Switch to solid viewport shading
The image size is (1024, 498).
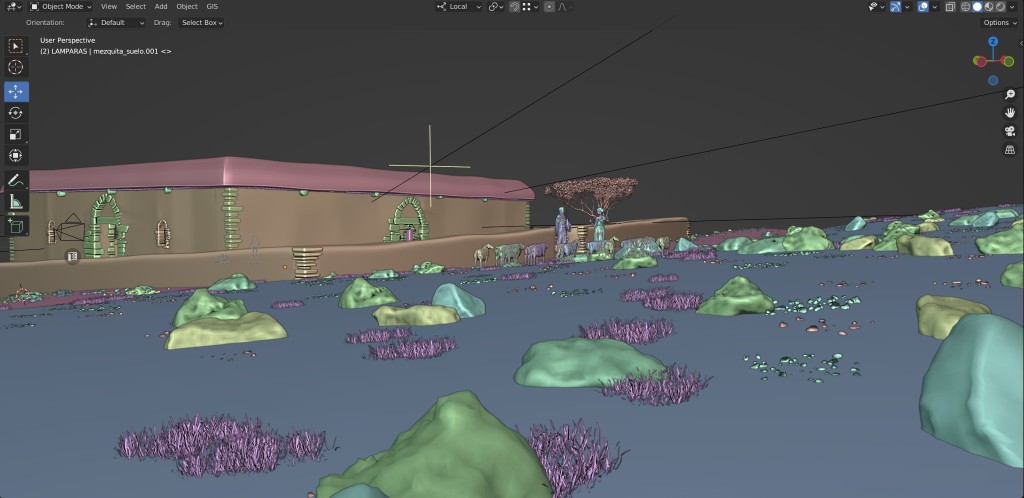977,6
